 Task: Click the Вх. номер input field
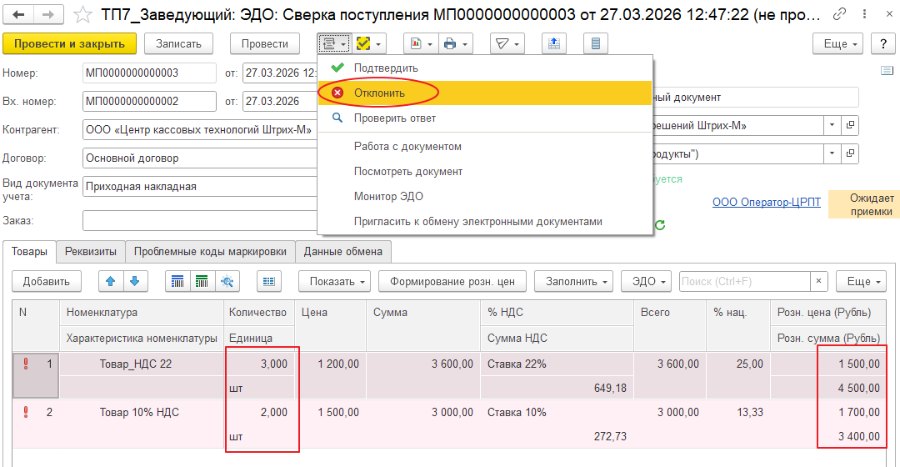coord(149,101)
